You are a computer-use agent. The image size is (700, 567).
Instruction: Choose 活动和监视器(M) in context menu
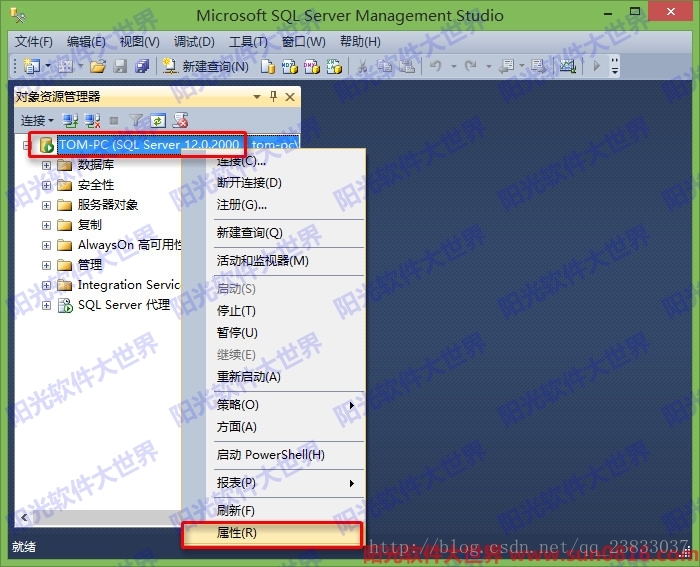click(275, 261)
